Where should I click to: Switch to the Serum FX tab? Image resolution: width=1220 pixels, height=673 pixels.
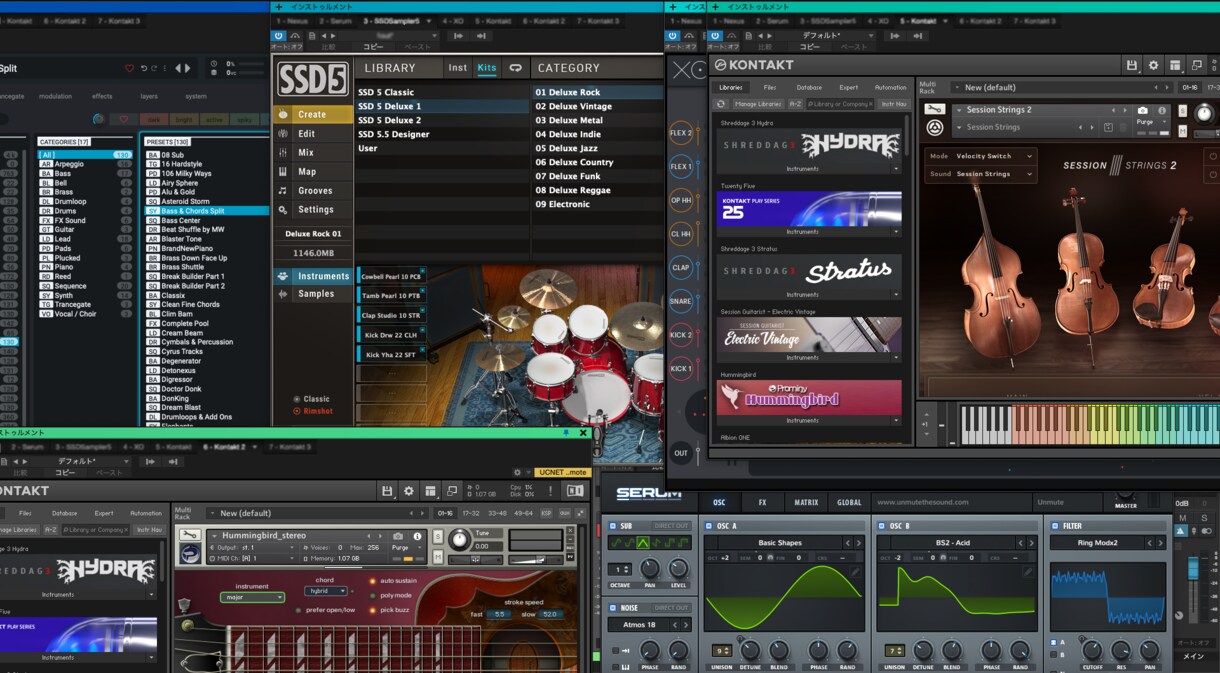(x=762, y=502)
